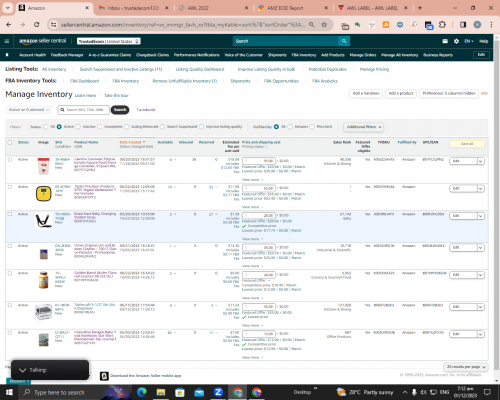Expand the Additional filters dropdown
Image resolution: width=500 pixels, height=400 pixels.
[x=364, y=127]
